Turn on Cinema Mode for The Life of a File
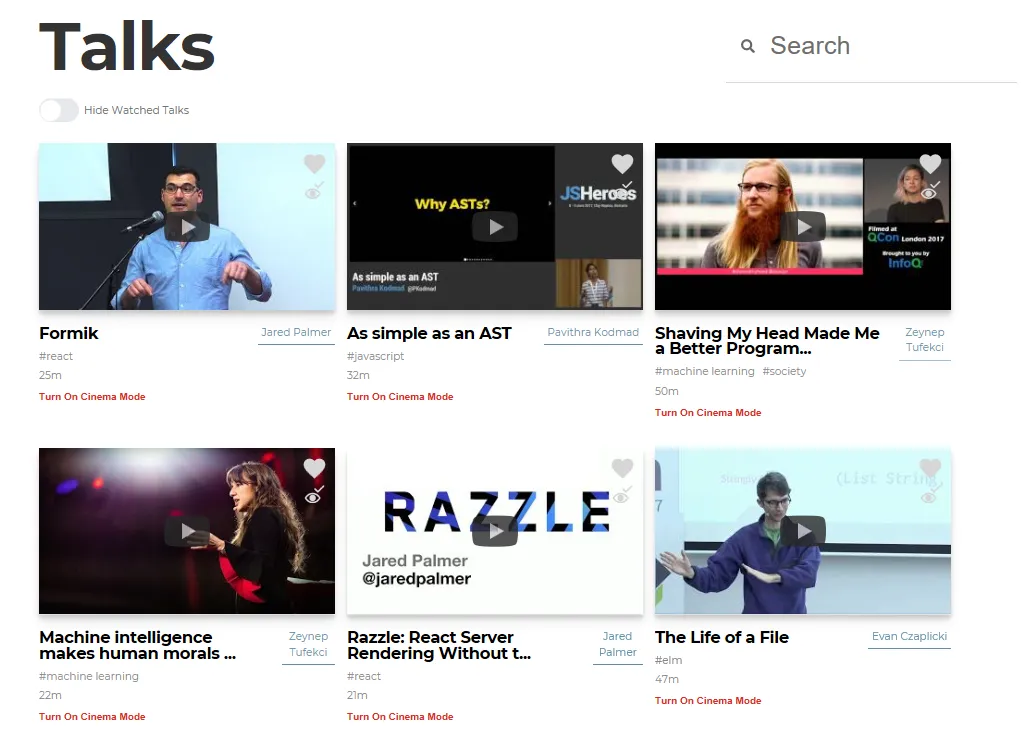This screenshot has height=736, width=1023. pos(708,701)
